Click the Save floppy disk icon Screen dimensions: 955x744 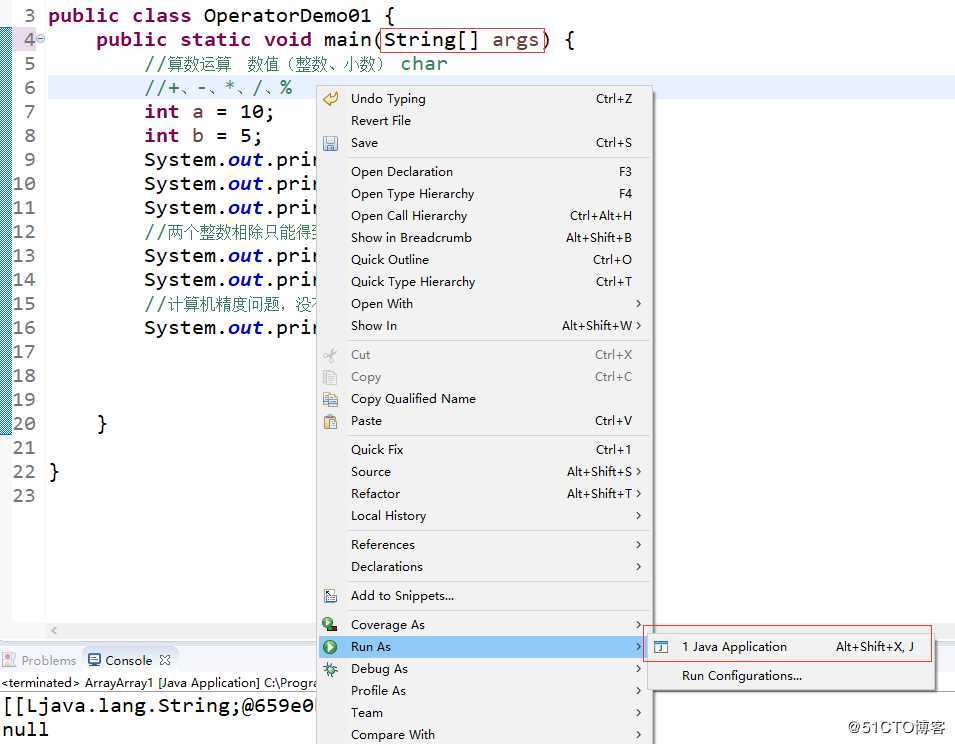(x=331, y=143)
